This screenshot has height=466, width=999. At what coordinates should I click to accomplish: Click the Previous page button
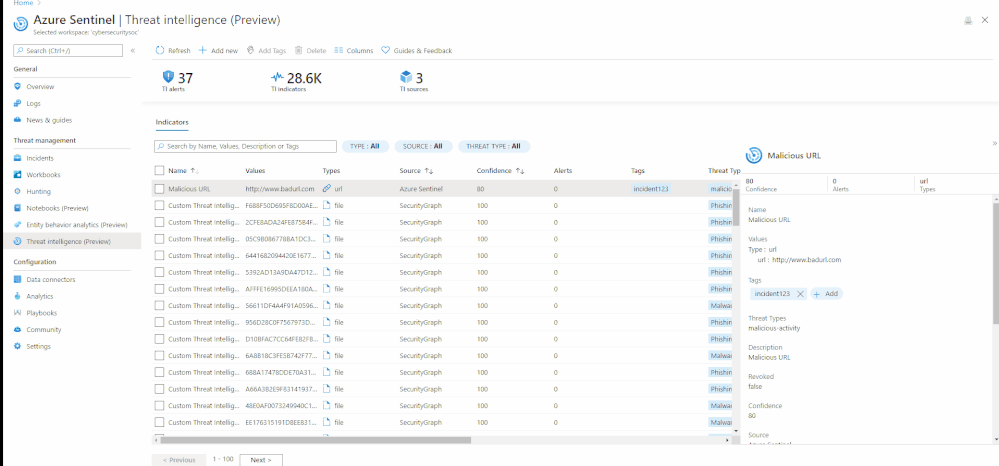coord(178,460)
